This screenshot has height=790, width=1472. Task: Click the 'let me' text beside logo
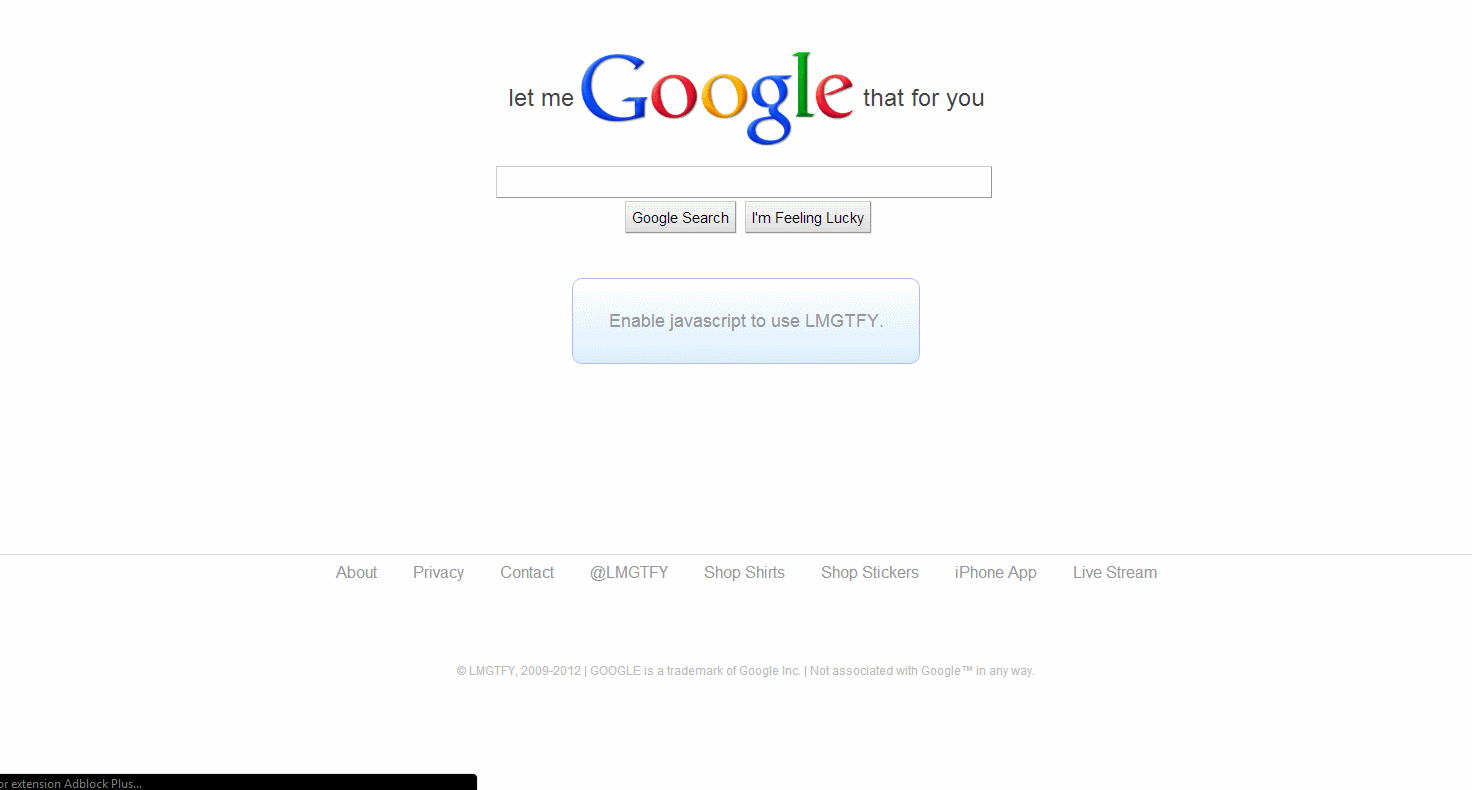541,98
